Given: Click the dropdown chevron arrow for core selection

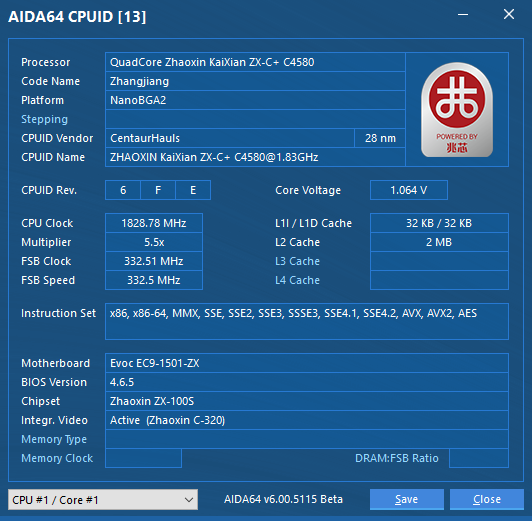Looking at the screenshot, I should click(x=189, y=500).
